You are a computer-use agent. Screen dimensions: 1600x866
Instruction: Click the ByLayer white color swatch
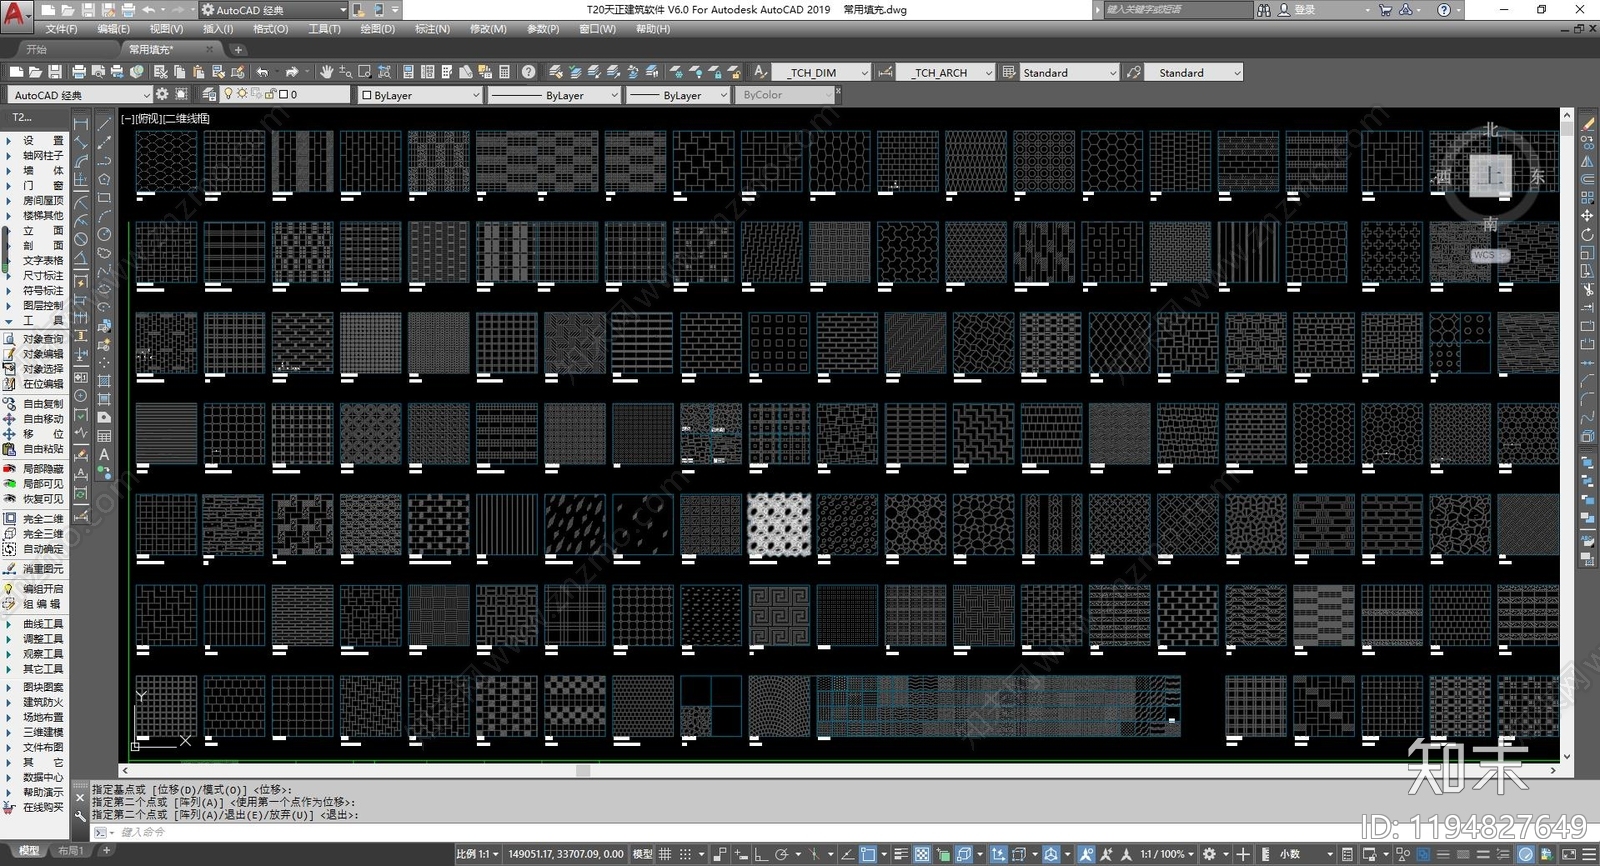pos(366,95)
